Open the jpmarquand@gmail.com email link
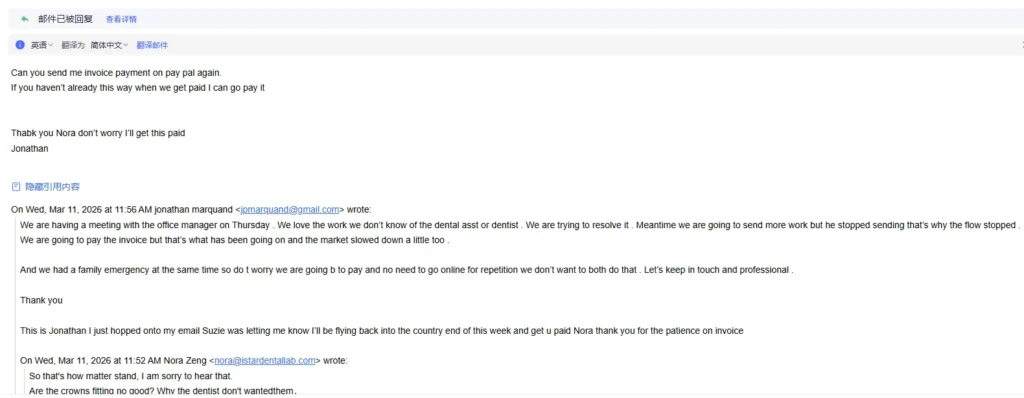 coord(290,210)
